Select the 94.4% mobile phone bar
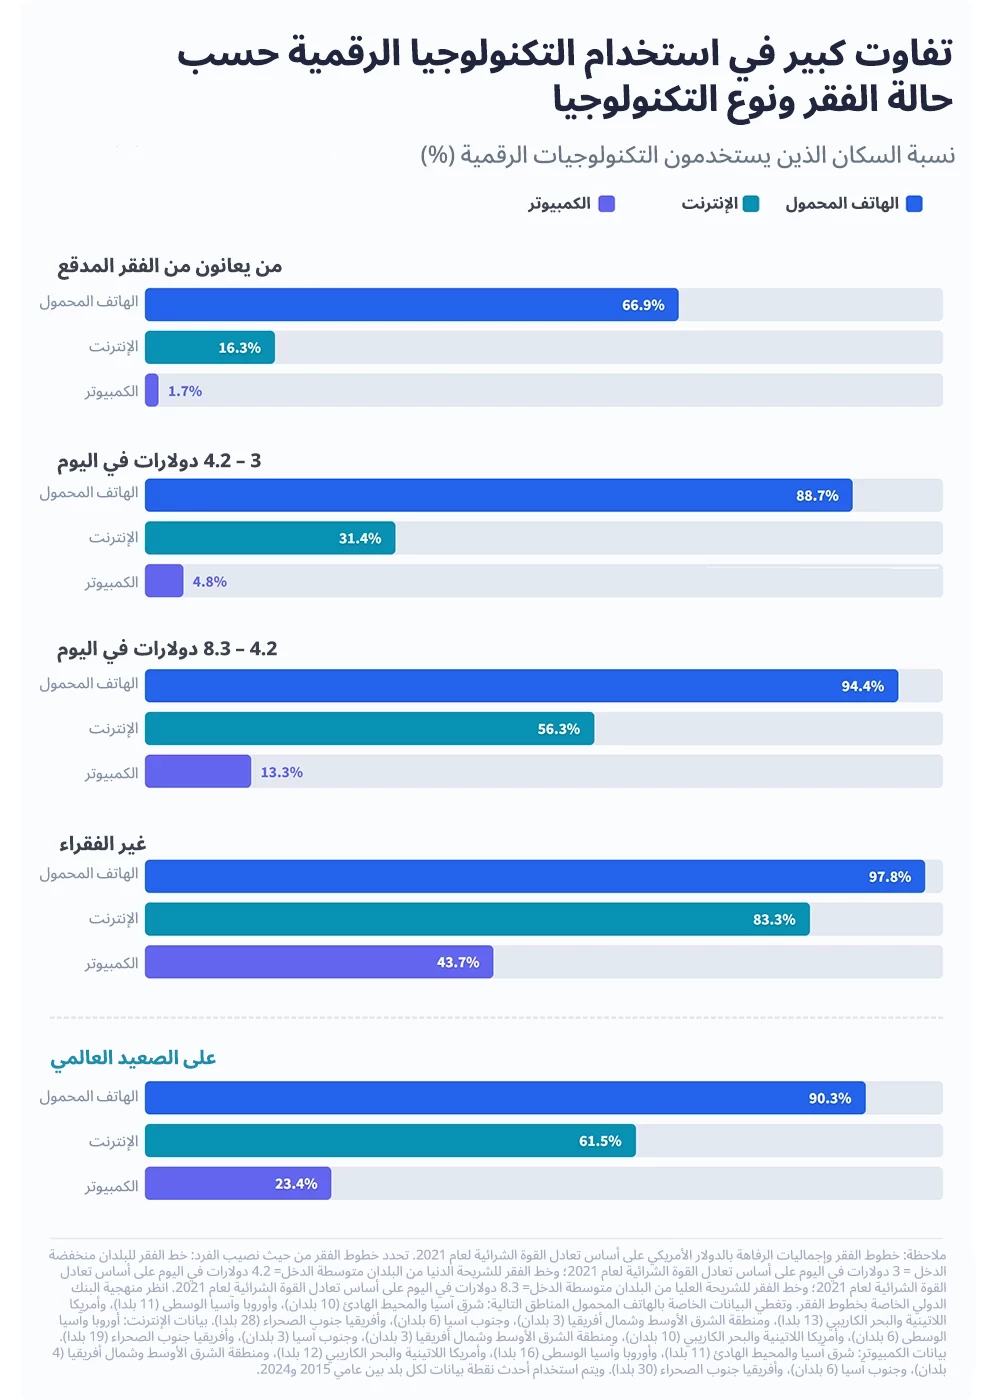1000x1400 pixels. (x=521, y=686)
